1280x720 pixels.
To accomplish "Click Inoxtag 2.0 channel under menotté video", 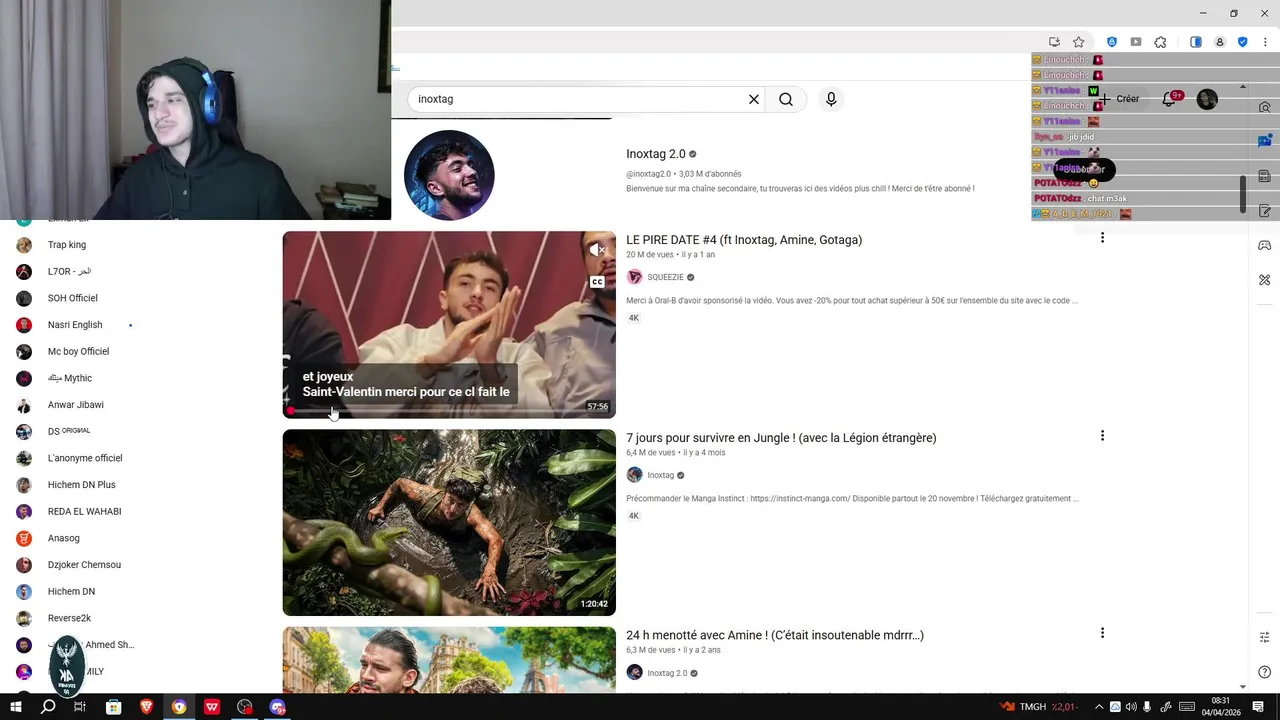I will pyautogui.click(x=667, y=673).
